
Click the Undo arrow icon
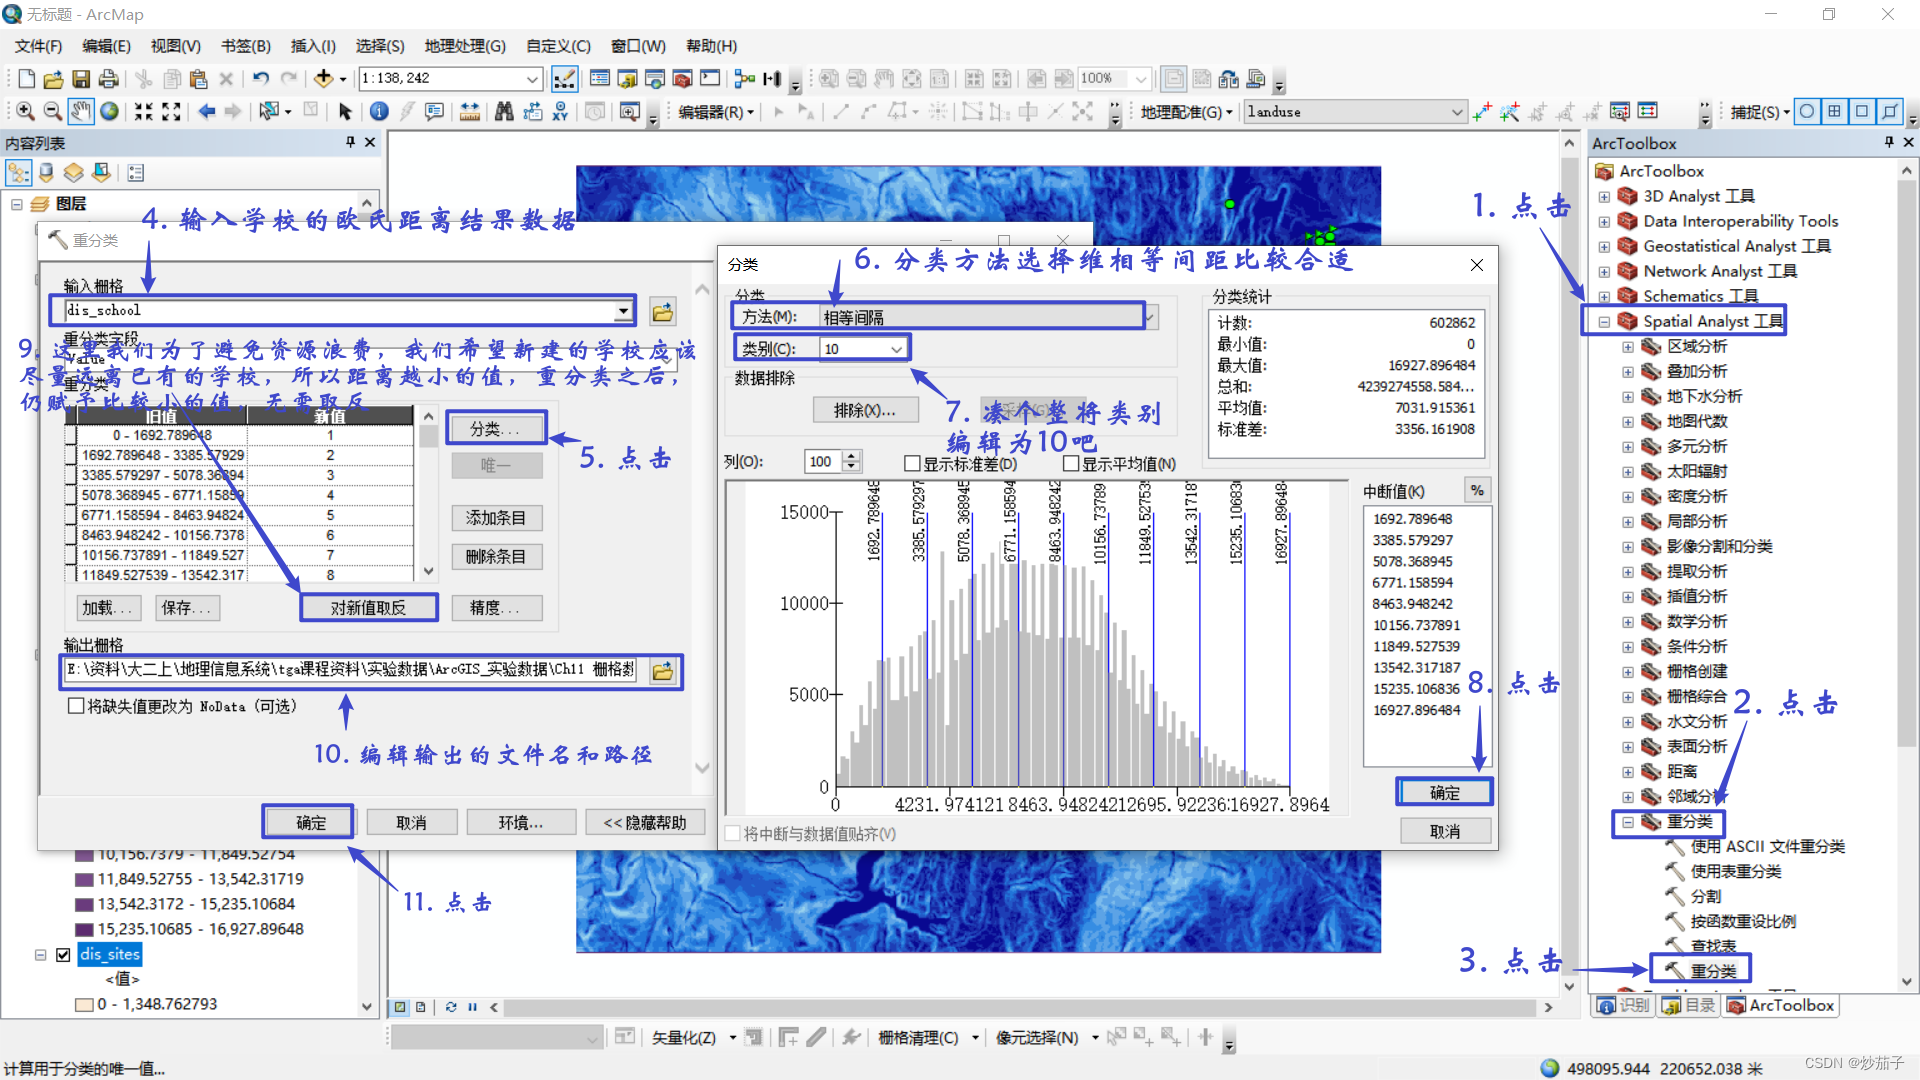pyautogui.click(x=261, y=79)
